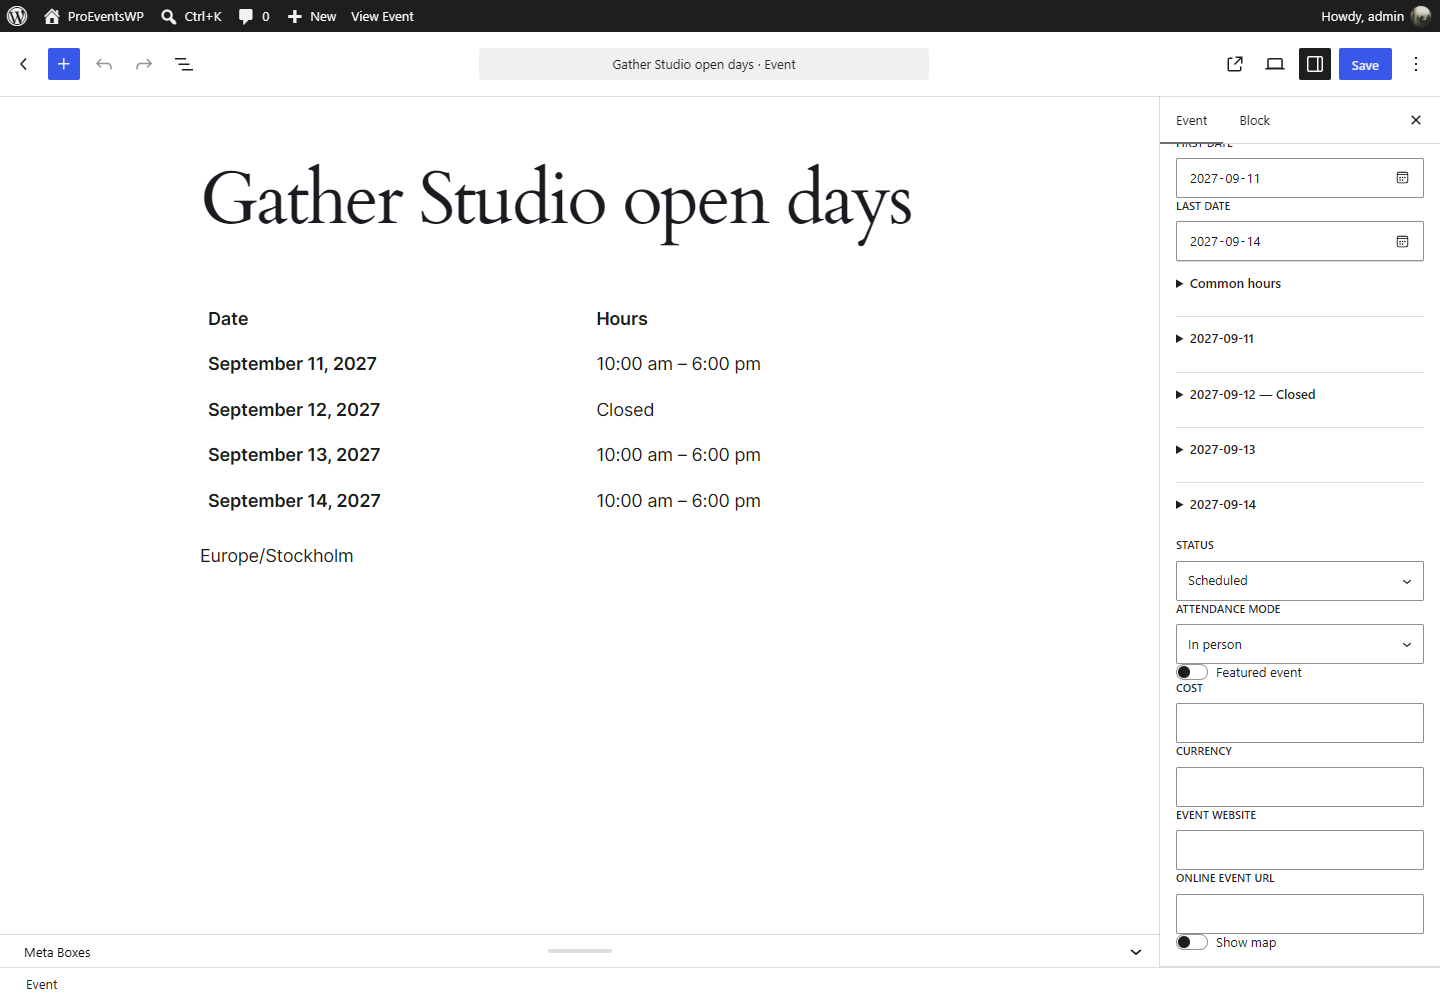The image size is (1440, 1000).
Task: Go to ProEventsWP site home
Action: click(x=94, y=16)
